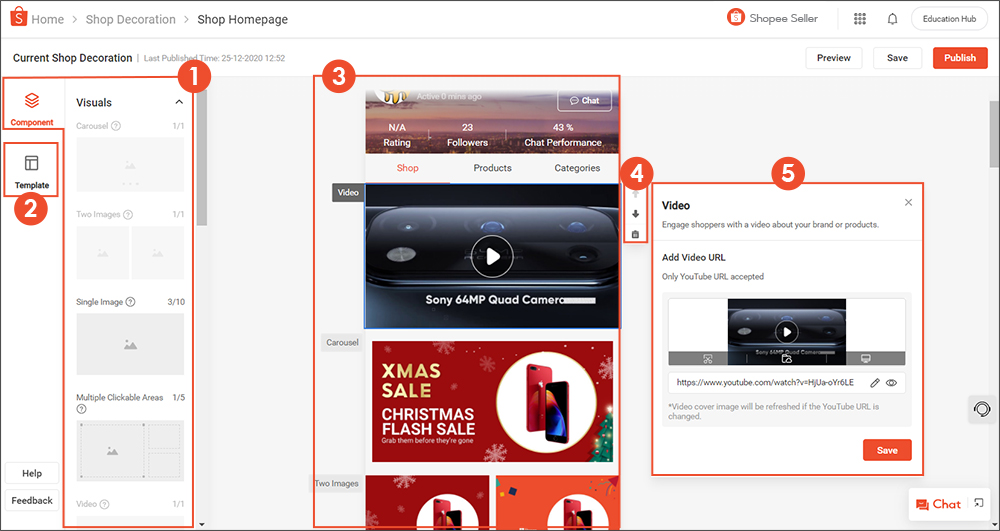1000x531 pixels.
Task: Click the change-image icon on video cover
Action: (786, 359)
